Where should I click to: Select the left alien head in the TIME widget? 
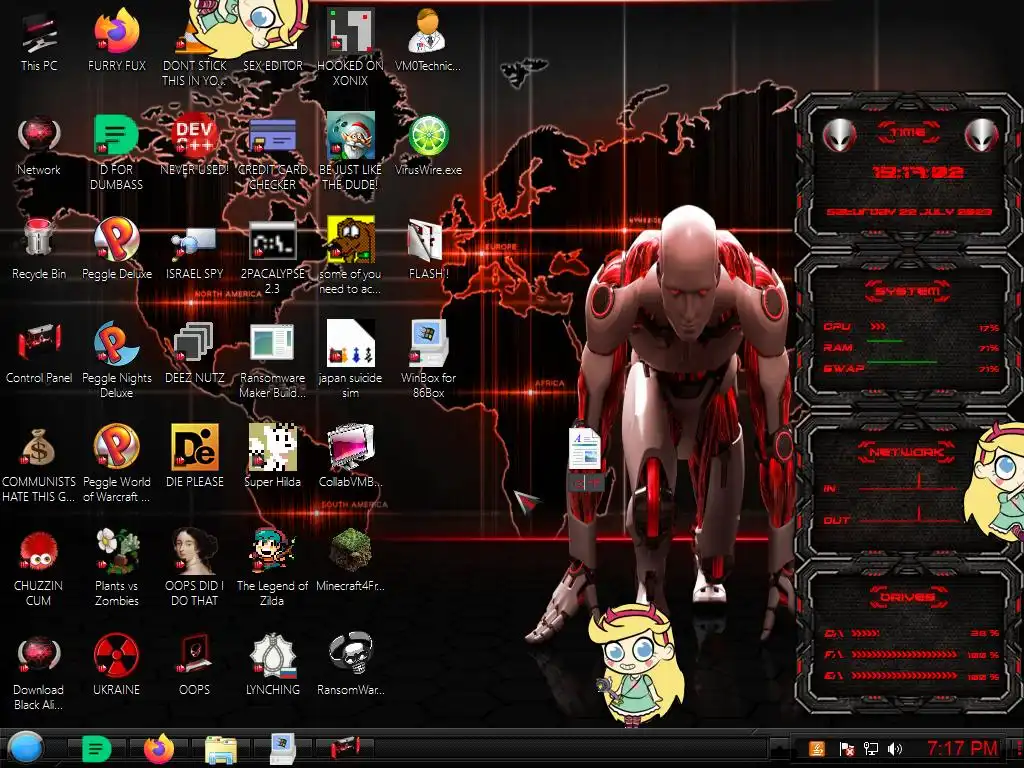pyautogui.click(x=839, y=135)
